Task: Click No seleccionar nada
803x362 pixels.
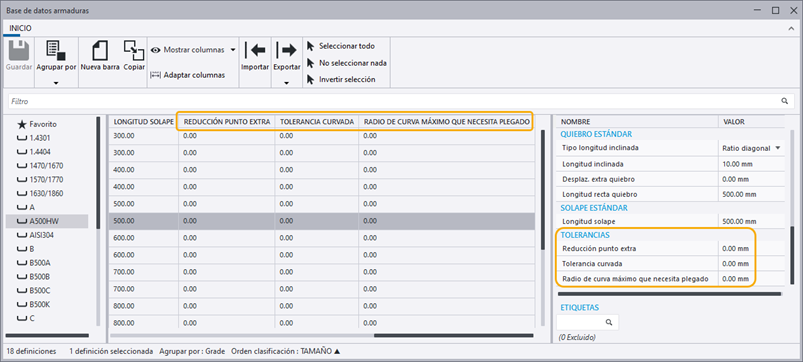Action: click(347, 63)
